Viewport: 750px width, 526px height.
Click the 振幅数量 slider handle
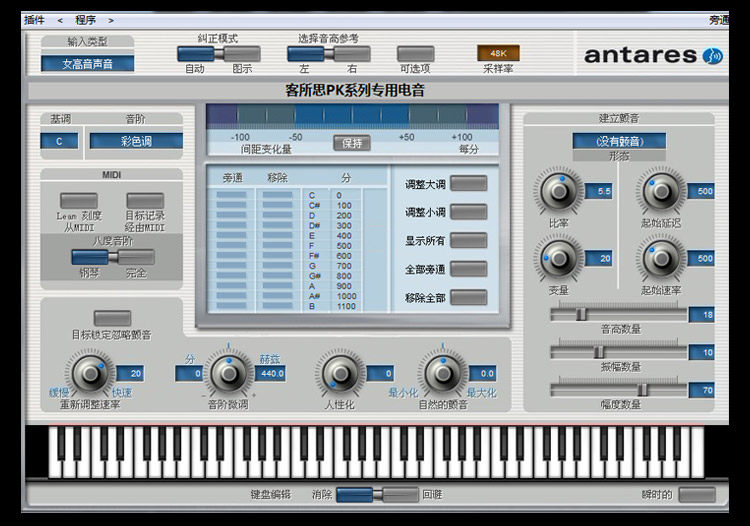point(598,352)
